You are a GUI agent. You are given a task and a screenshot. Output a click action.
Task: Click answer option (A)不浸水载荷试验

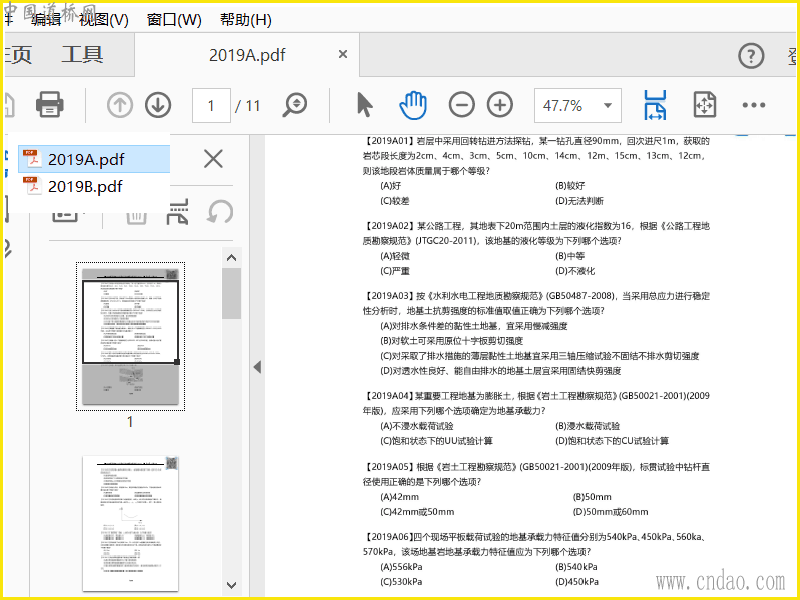click(417, 426)
